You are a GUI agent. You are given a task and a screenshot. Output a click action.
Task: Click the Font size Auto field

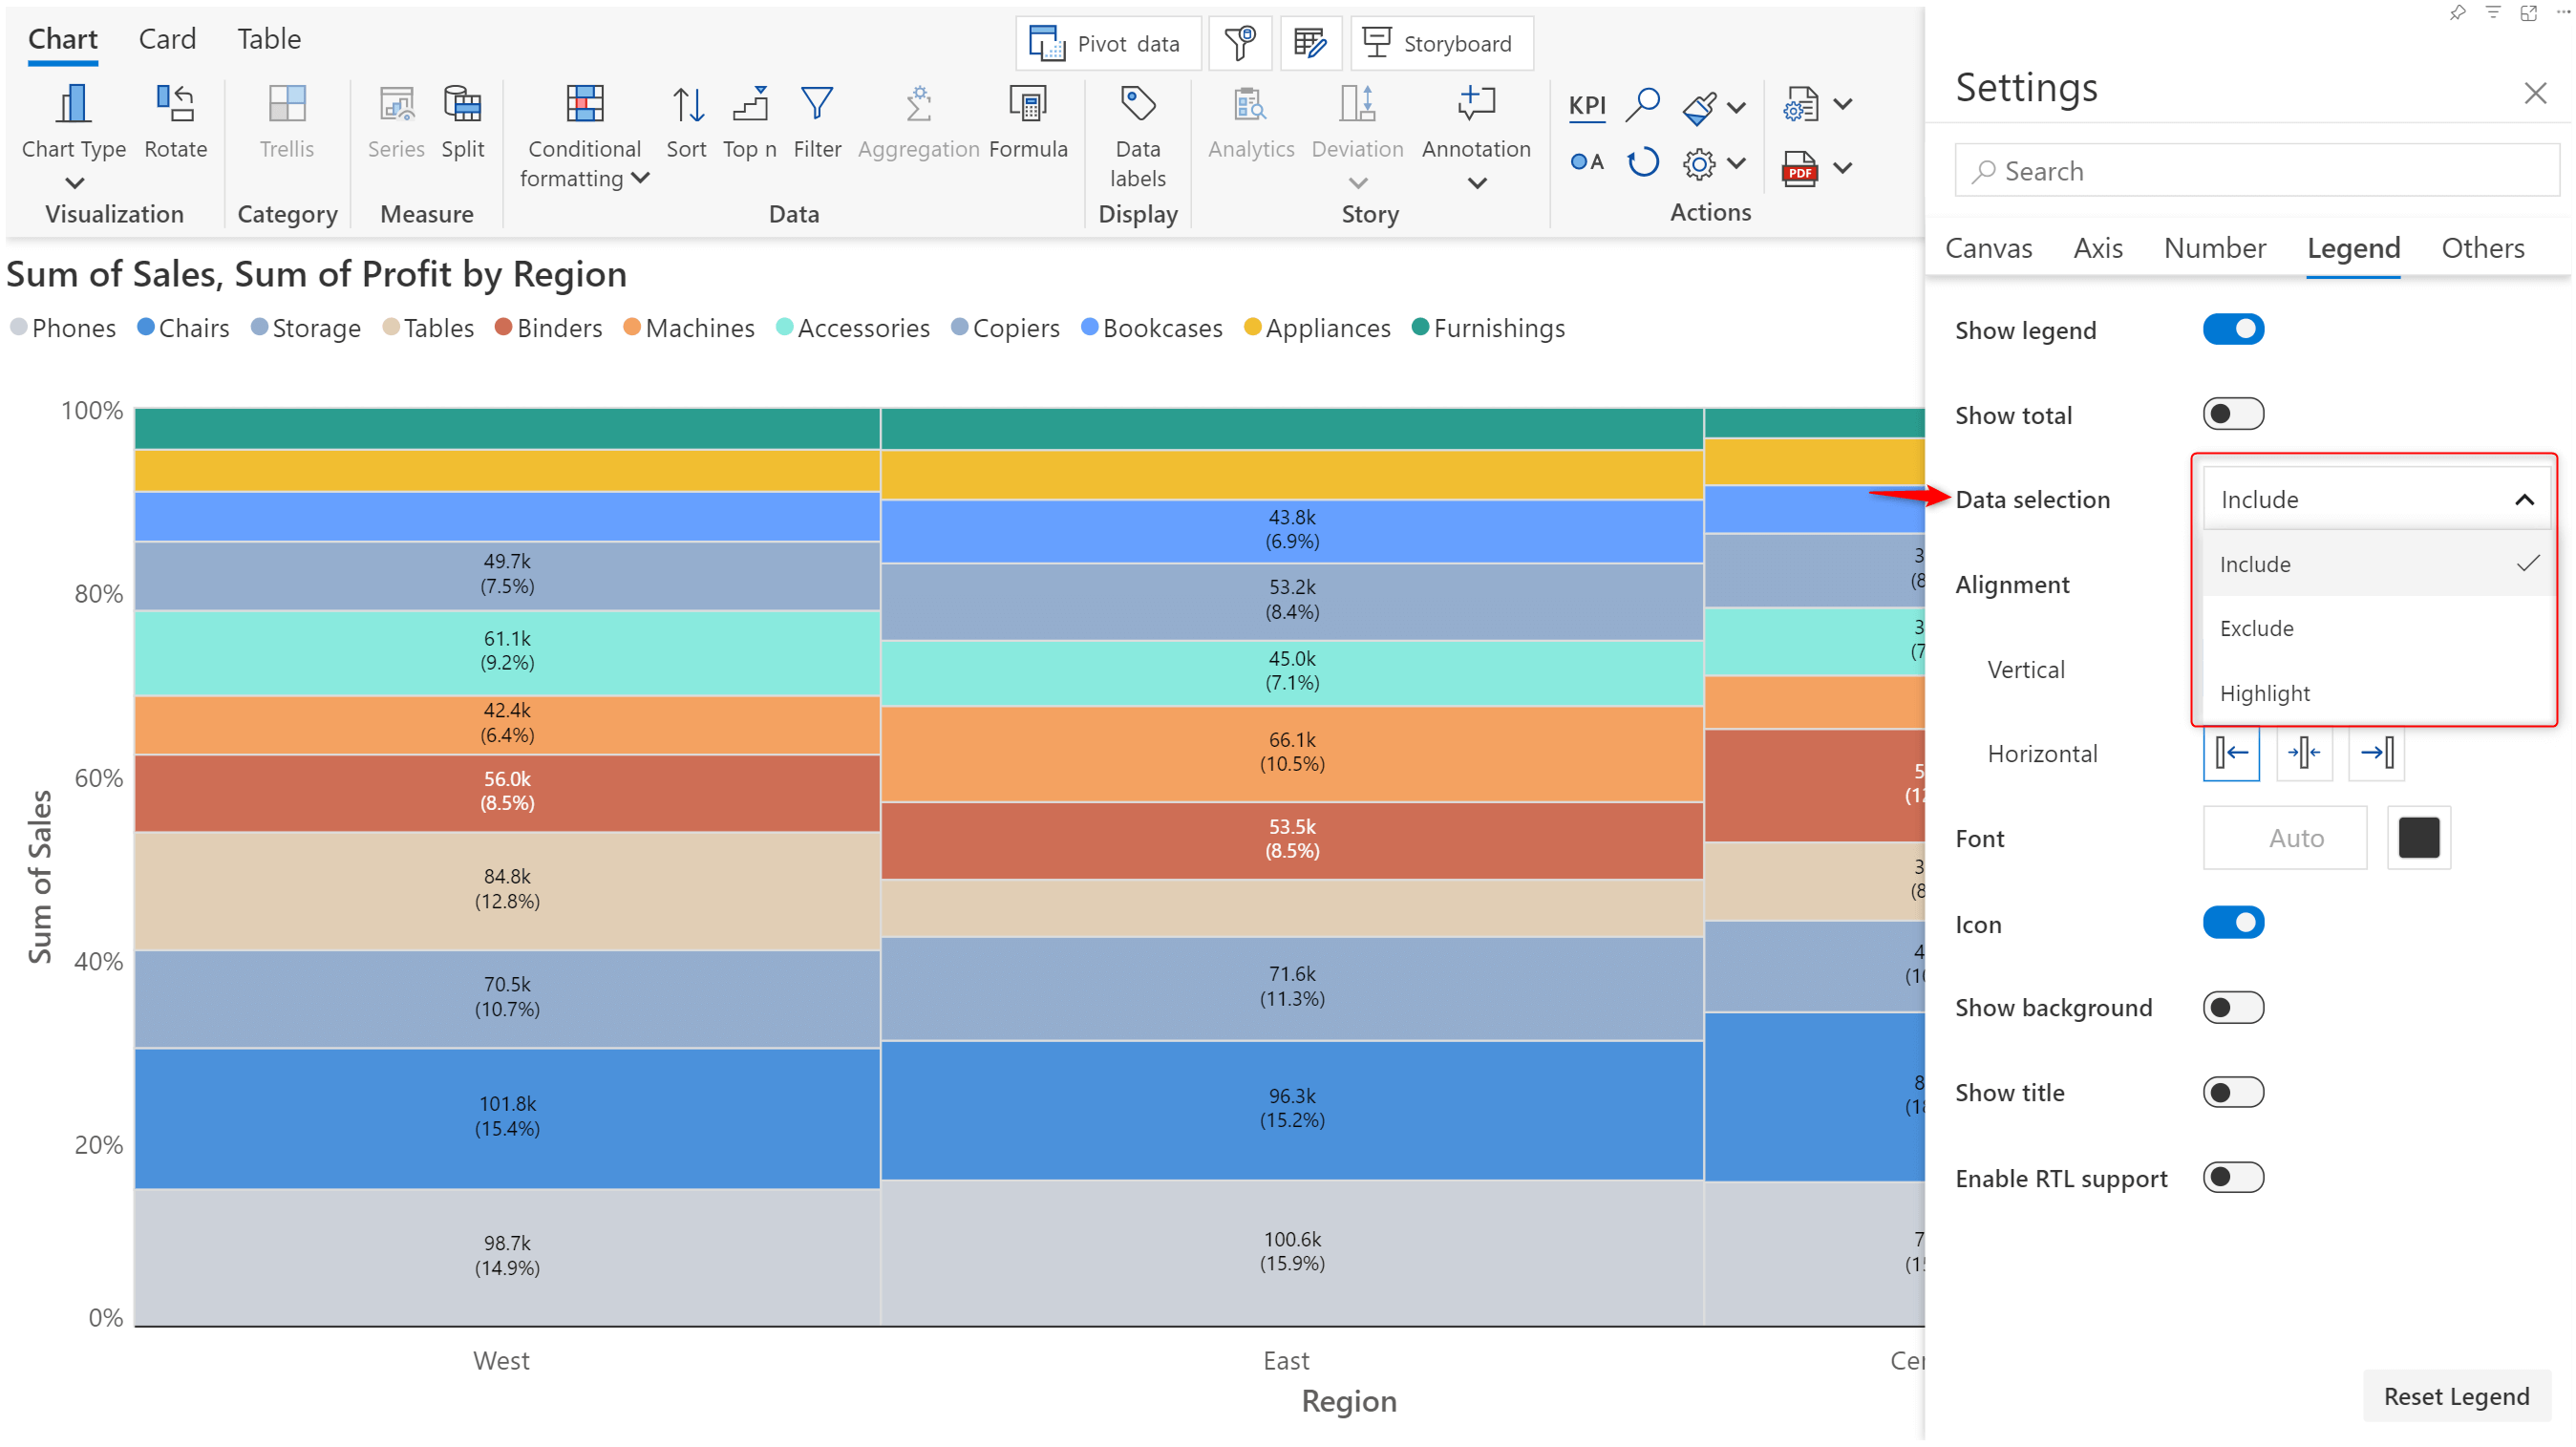tap(2285, 838)
